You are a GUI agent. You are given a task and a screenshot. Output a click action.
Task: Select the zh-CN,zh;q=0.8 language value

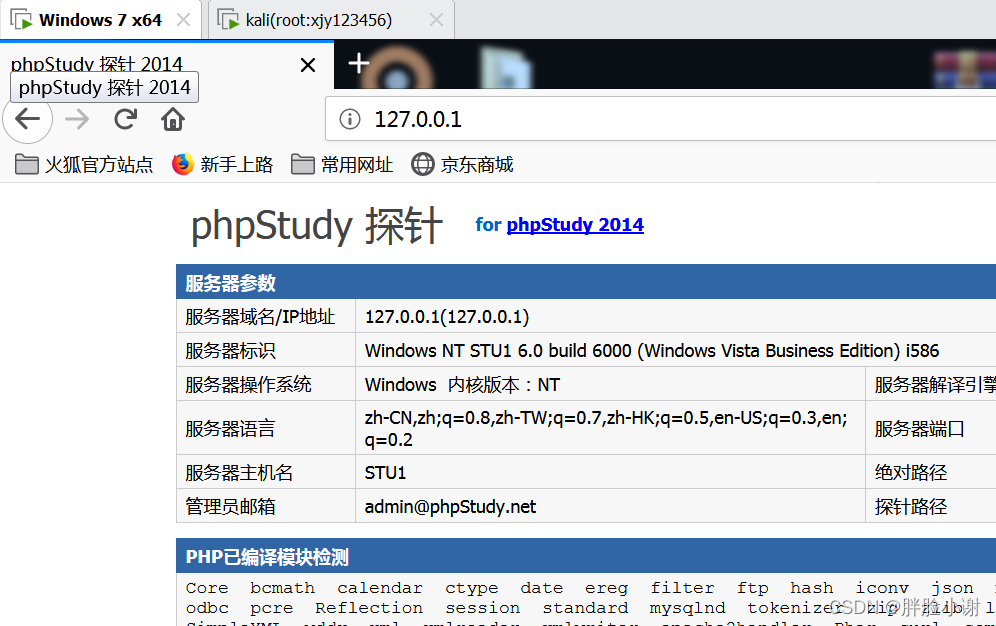610,428
